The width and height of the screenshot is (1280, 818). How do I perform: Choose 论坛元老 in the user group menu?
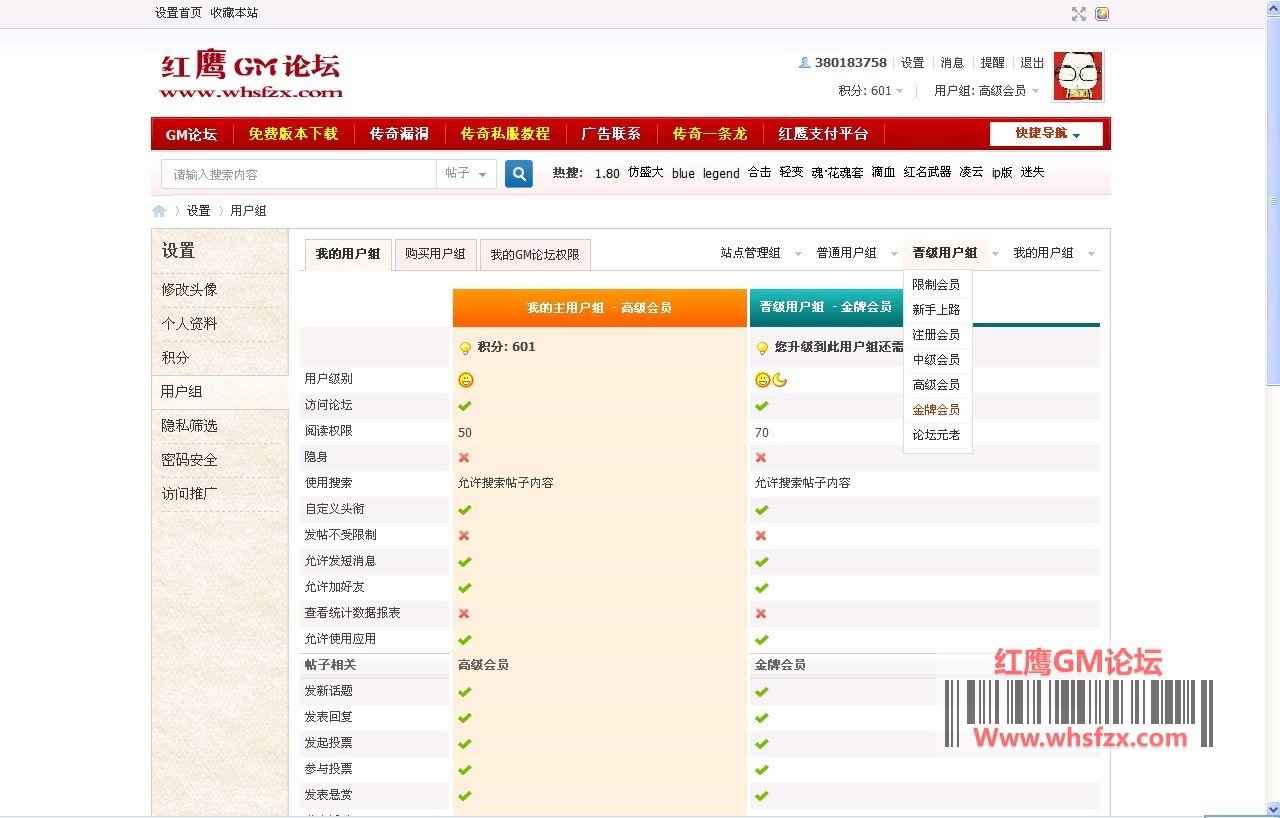click(x=936, y=435)
